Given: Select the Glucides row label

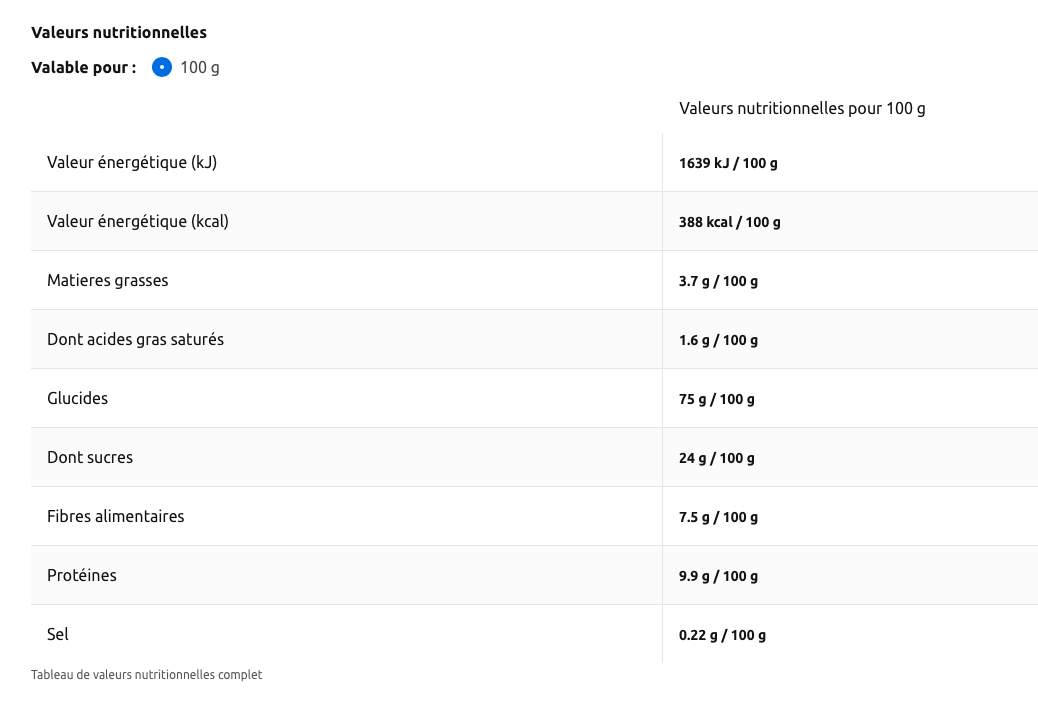Looking at the screenshot, I should coord(77,398).
